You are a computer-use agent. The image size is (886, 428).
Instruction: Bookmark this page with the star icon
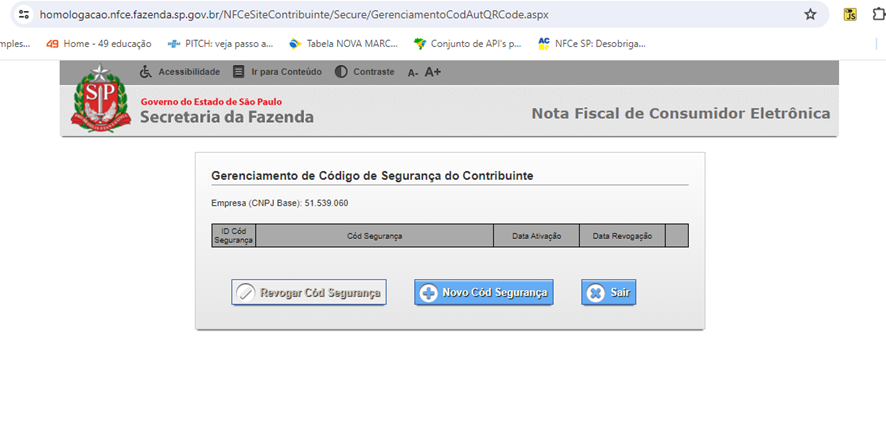(x=810, y=15)
